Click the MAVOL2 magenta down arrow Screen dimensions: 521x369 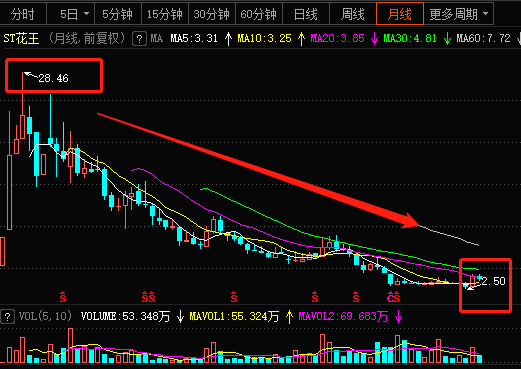(x=398, y=316)
